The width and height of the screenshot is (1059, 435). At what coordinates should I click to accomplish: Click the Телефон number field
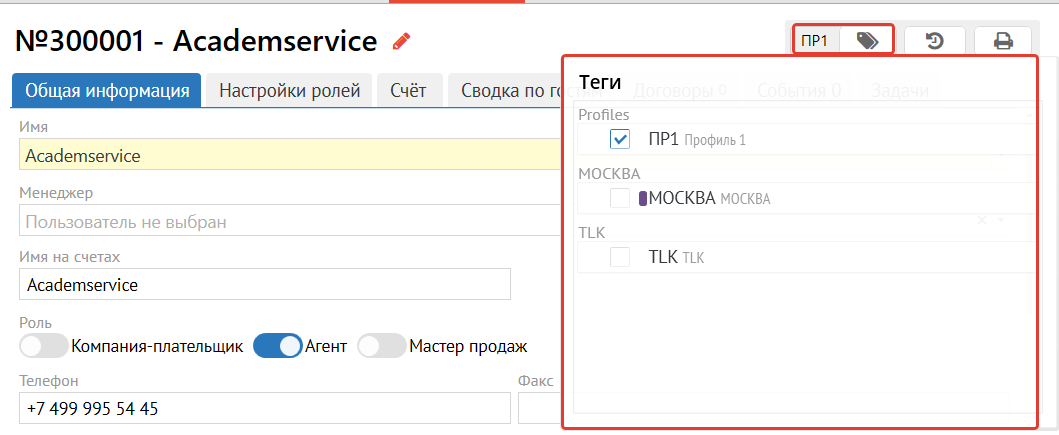(264, 408)
